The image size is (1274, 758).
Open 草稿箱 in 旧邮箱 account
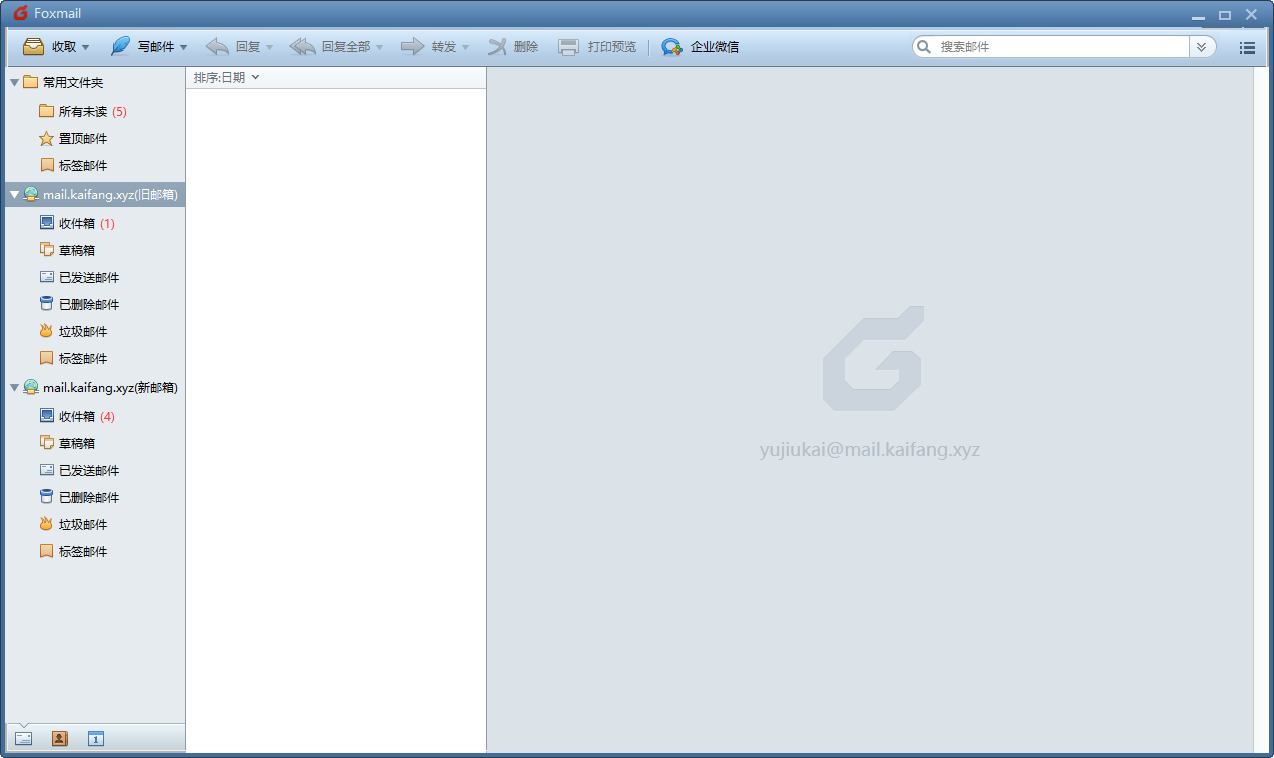tap(67, 250)
